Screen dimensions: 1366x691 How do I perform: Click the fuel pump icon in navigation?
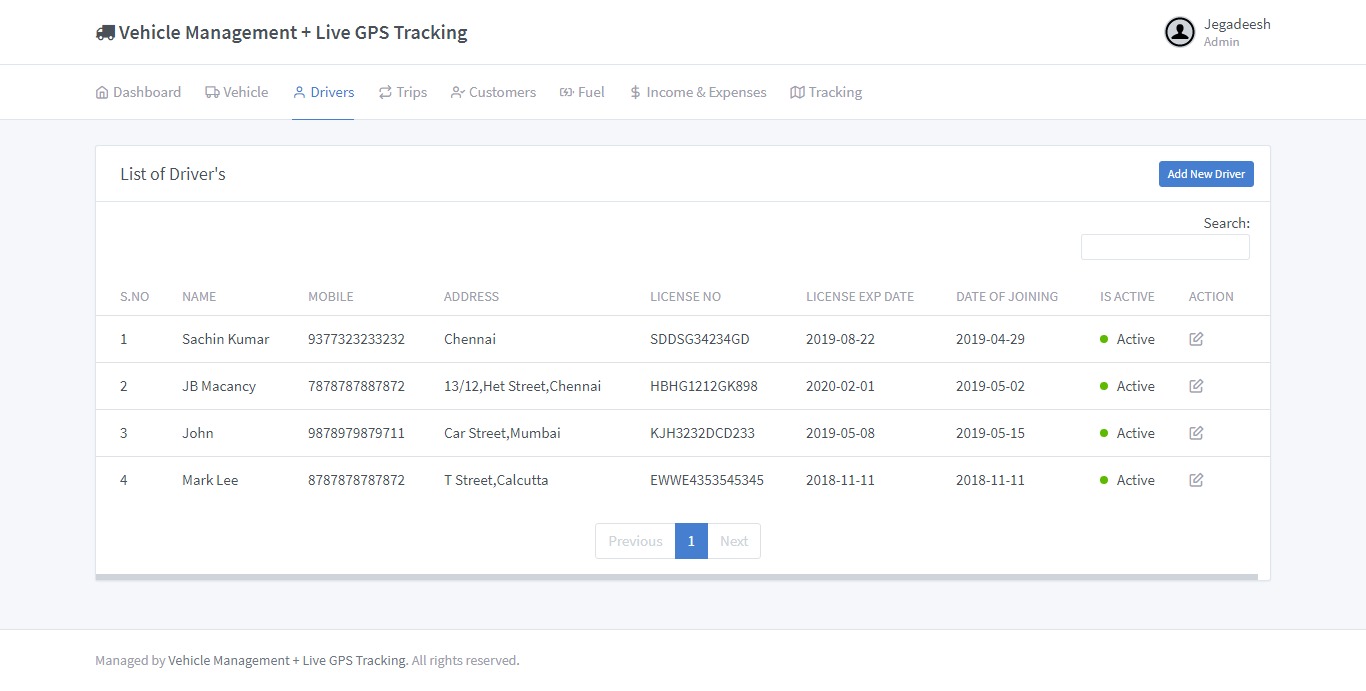(566, 91)
